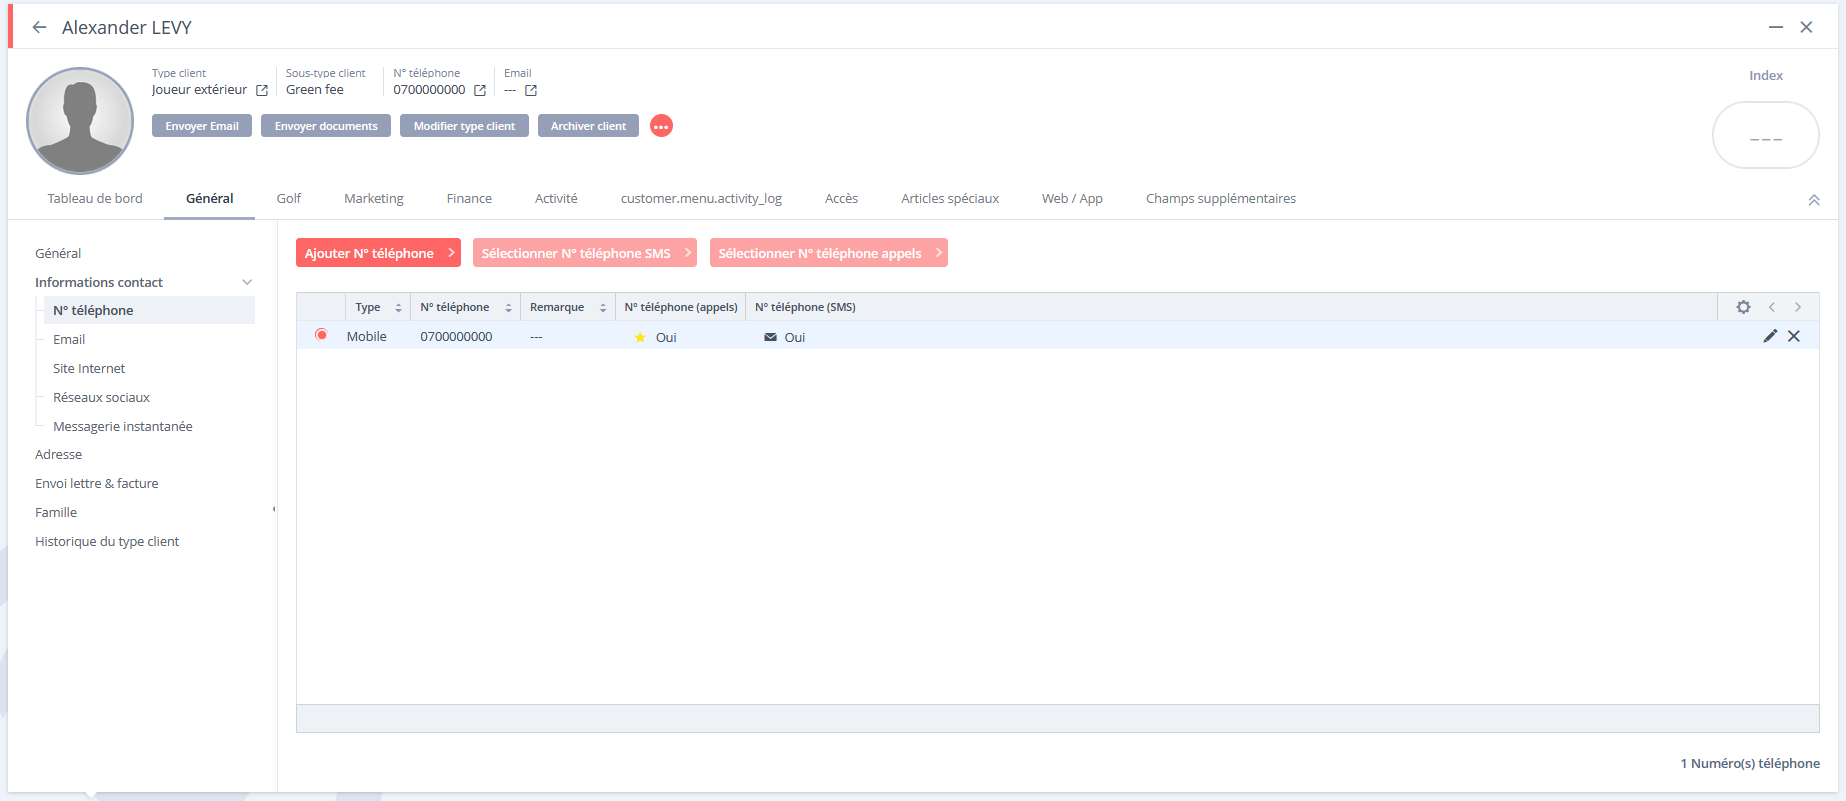Open the Email external link icon
Screen dimensions: 1846x801
(531, 90)
